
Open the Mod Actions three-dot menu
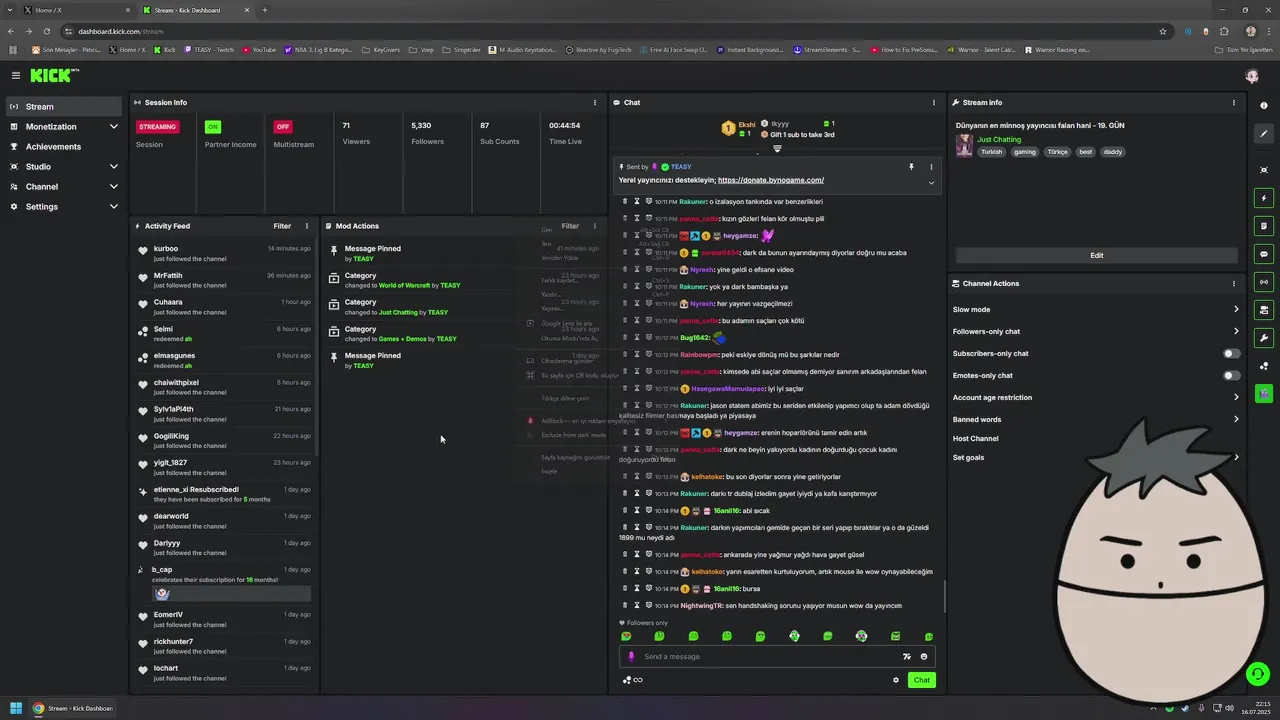(595, 226)
